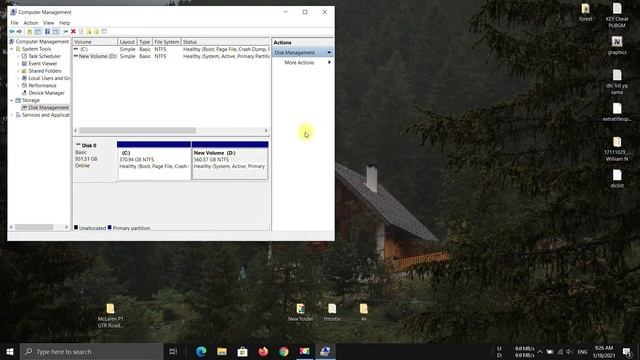This screenshot has height=360, width=640.
Task: Select the Device Manager icon
Action: (24, 93)
